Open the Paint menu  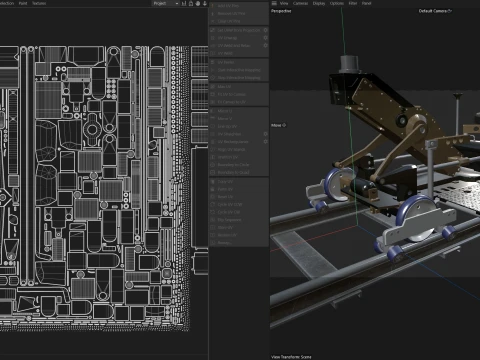23,3
